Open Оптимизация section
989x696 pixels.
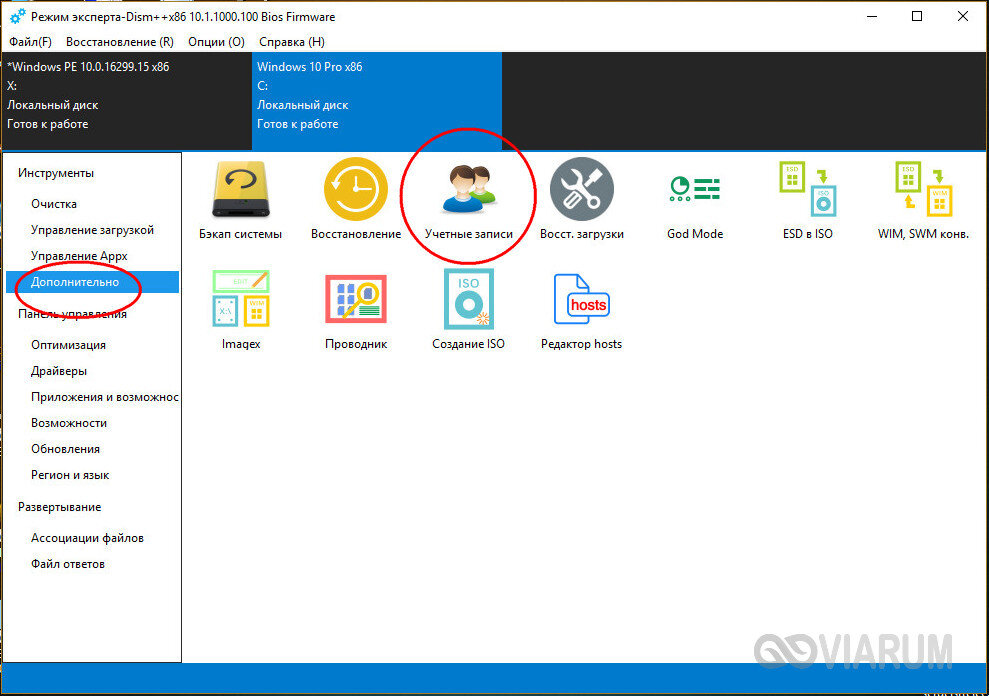click(x=68, y=345)
